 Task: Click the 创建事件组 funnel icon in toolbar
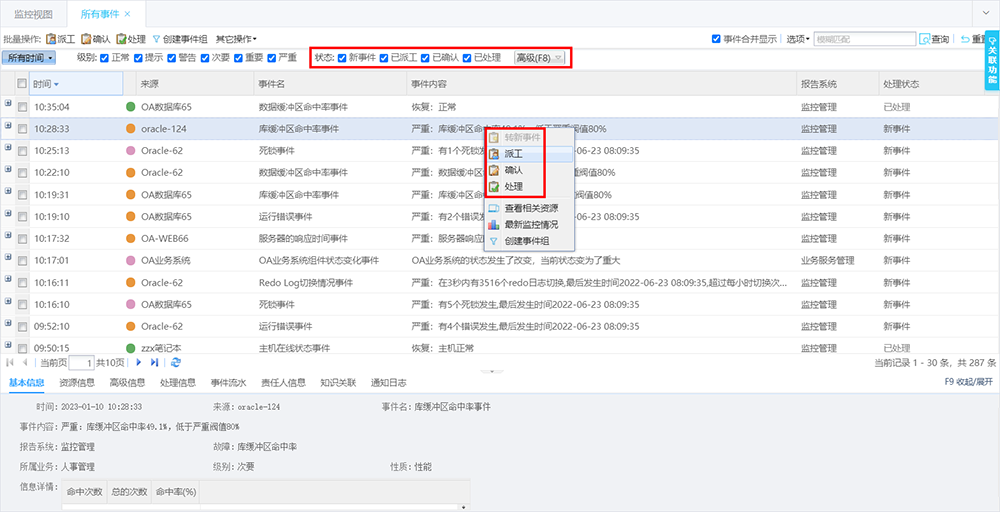156,39
